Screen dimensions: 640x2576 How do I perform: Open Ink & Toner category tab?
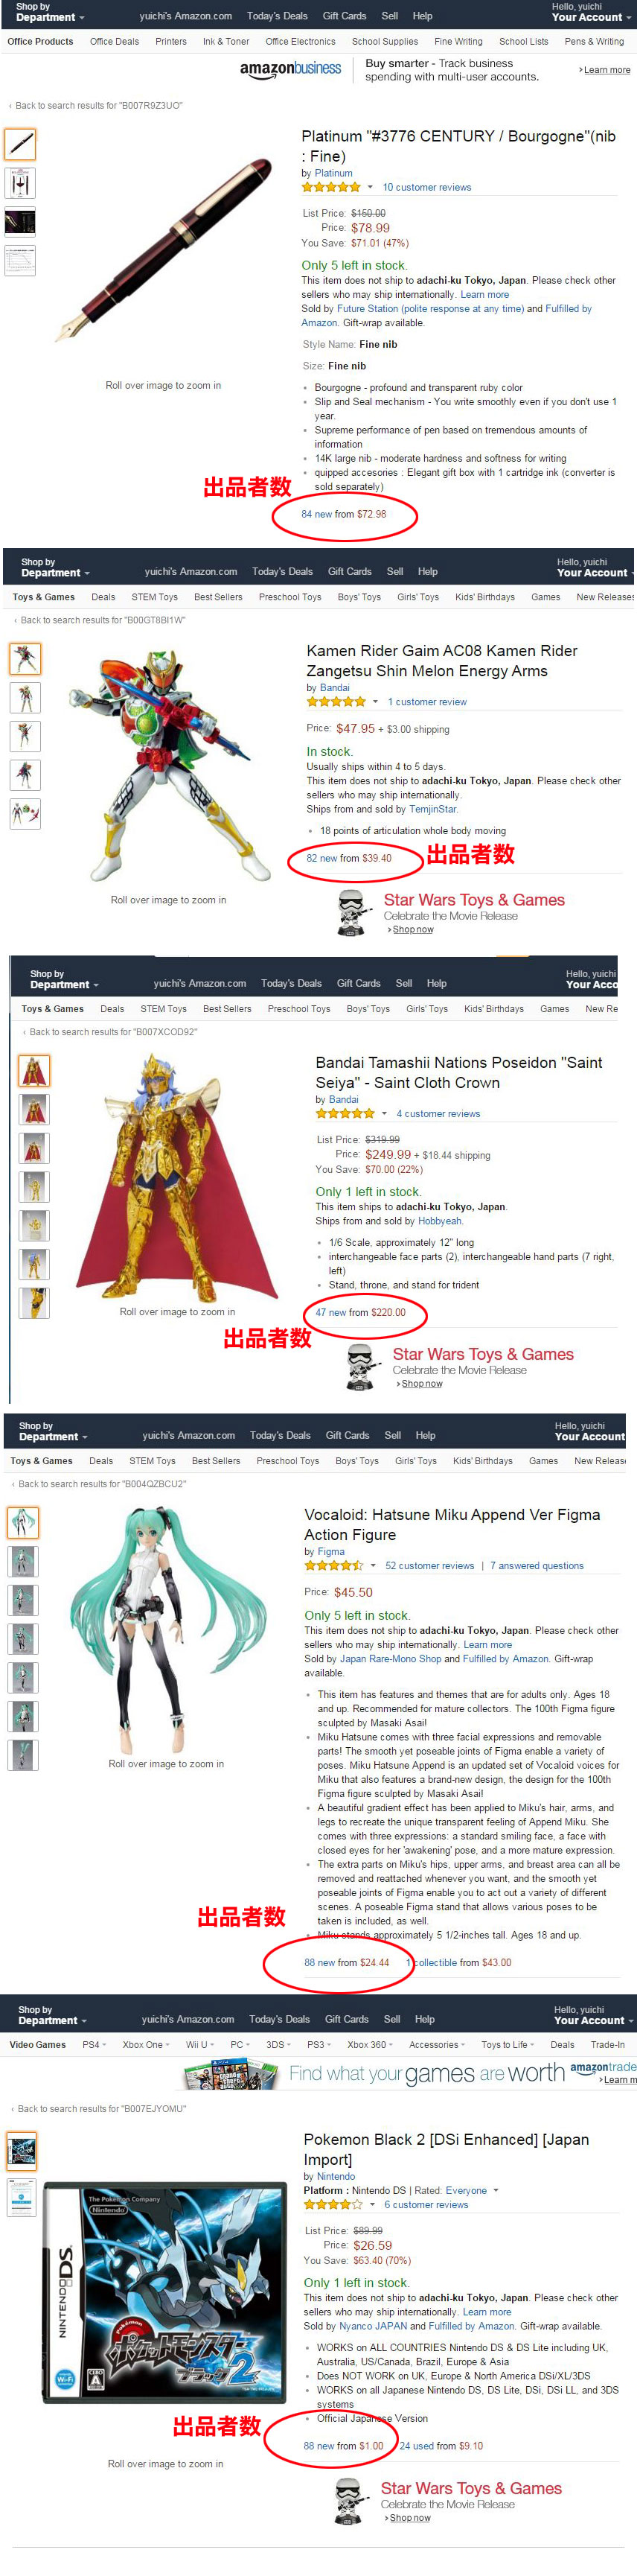click(226, 42)
